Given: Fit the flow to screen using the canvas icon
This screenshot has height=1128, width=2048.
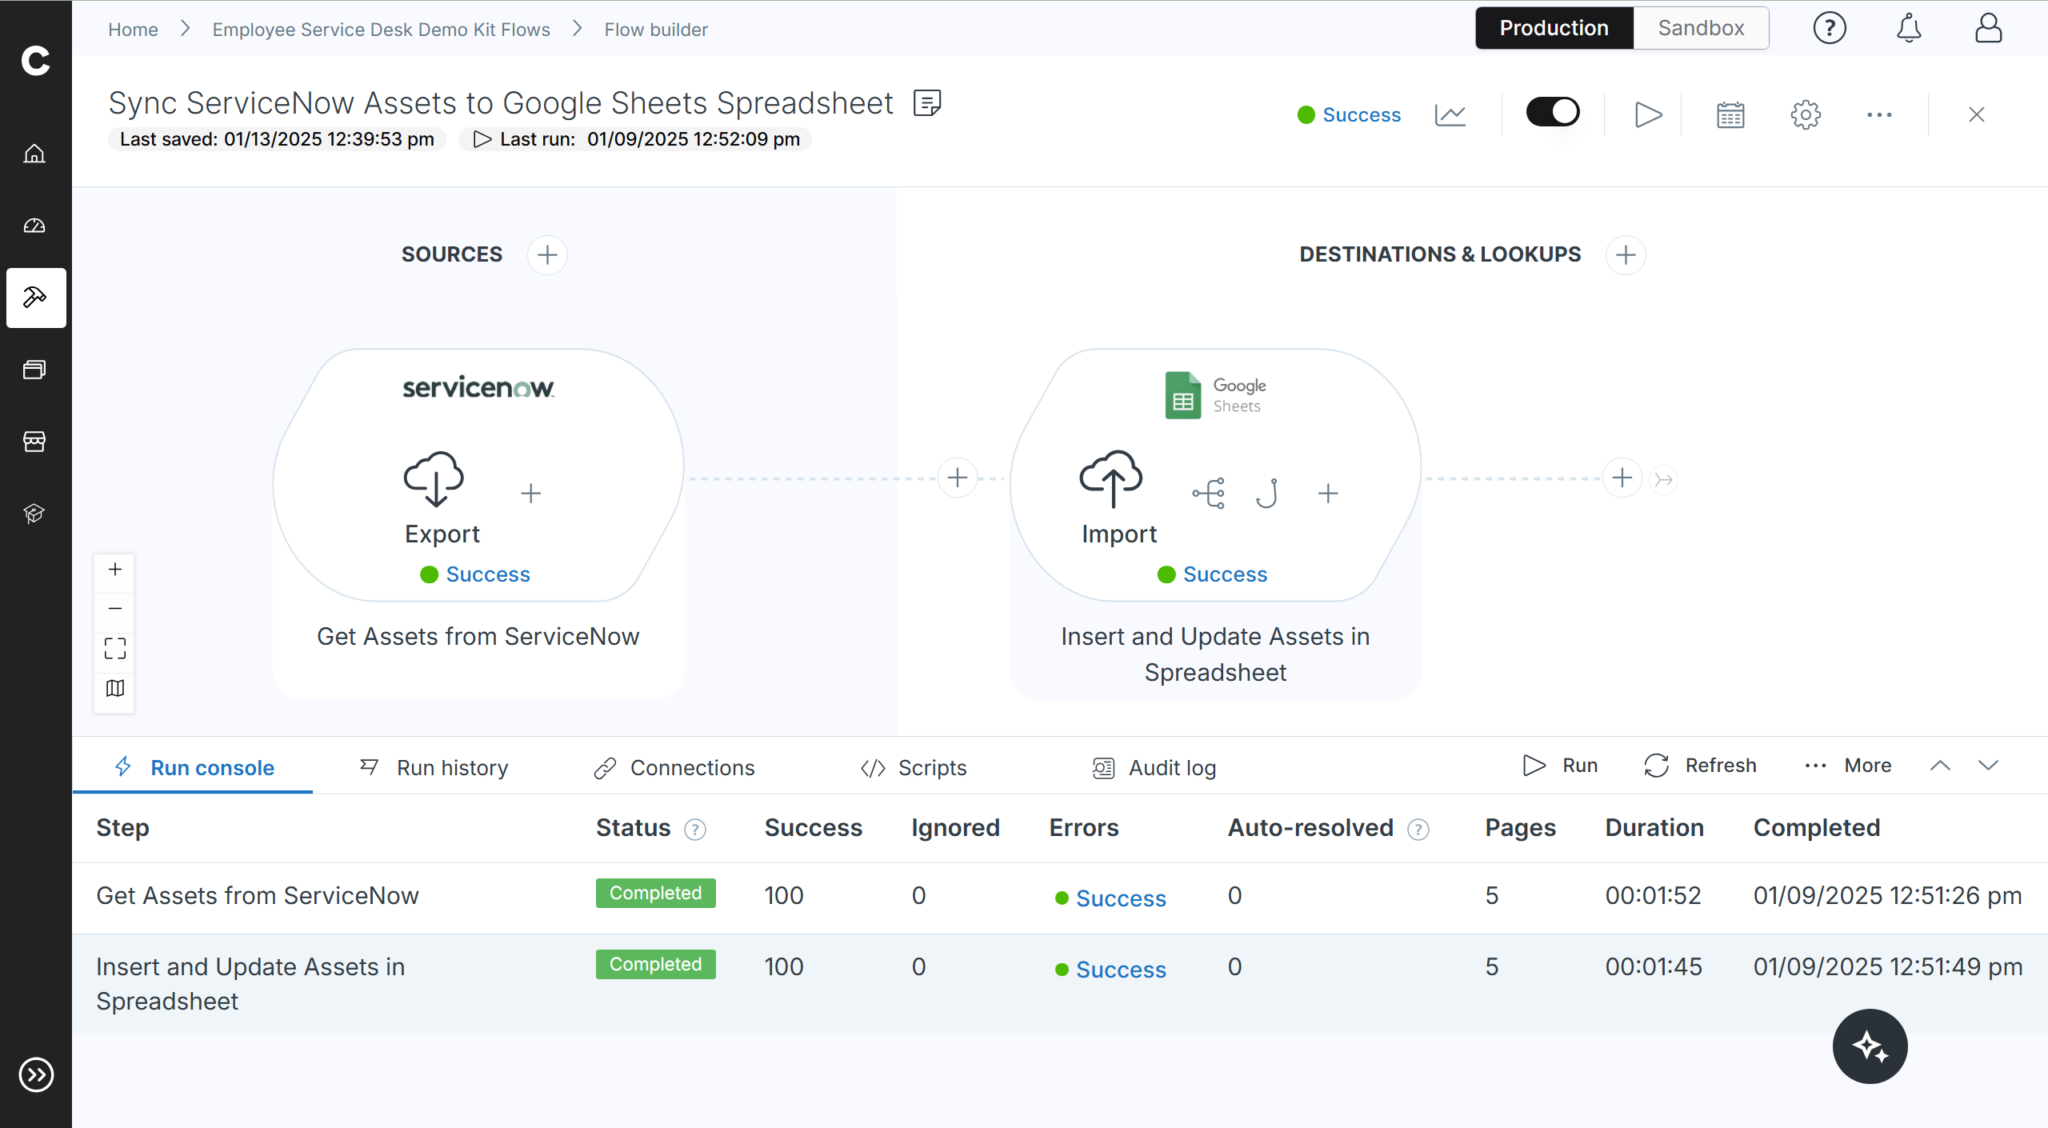Looking at the screenshot, I should coord(114,647).
